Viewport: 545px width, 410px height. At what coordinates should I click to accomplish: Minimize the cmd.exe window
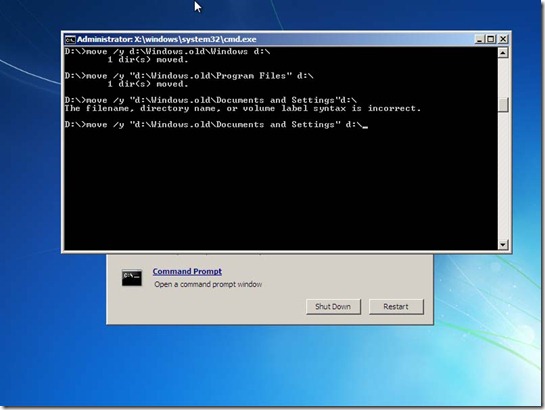click(479, 39)
